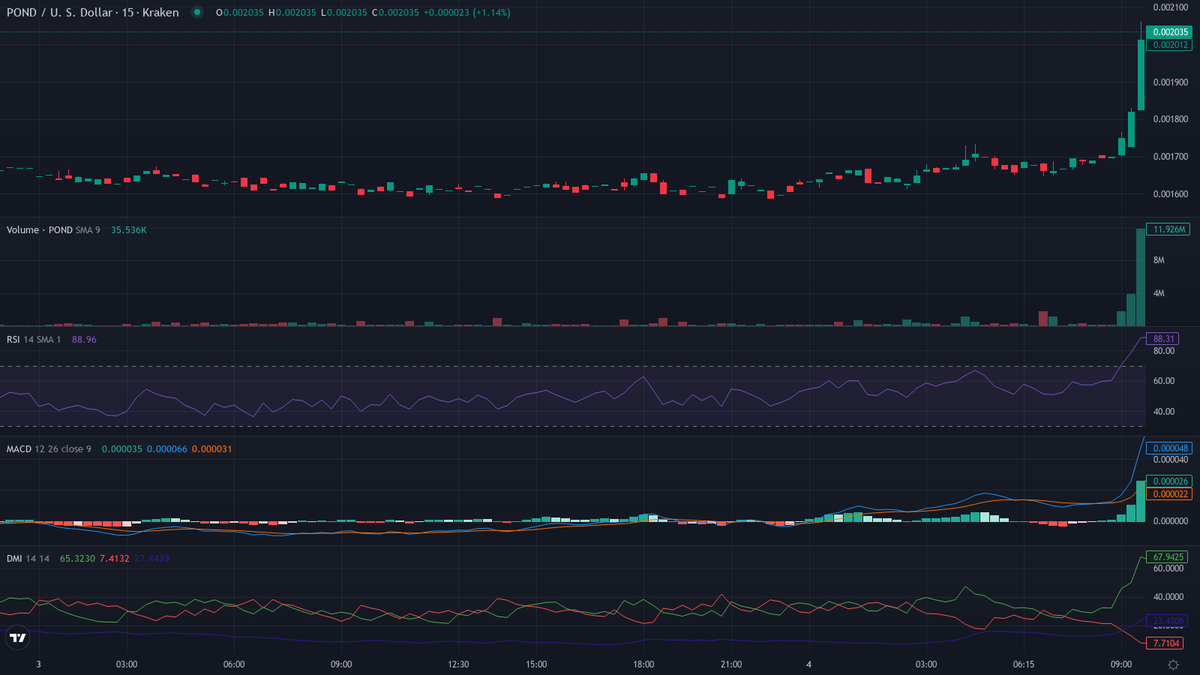
Task: Click 06:00 on the time axis
Action: (x=233, y=664)
